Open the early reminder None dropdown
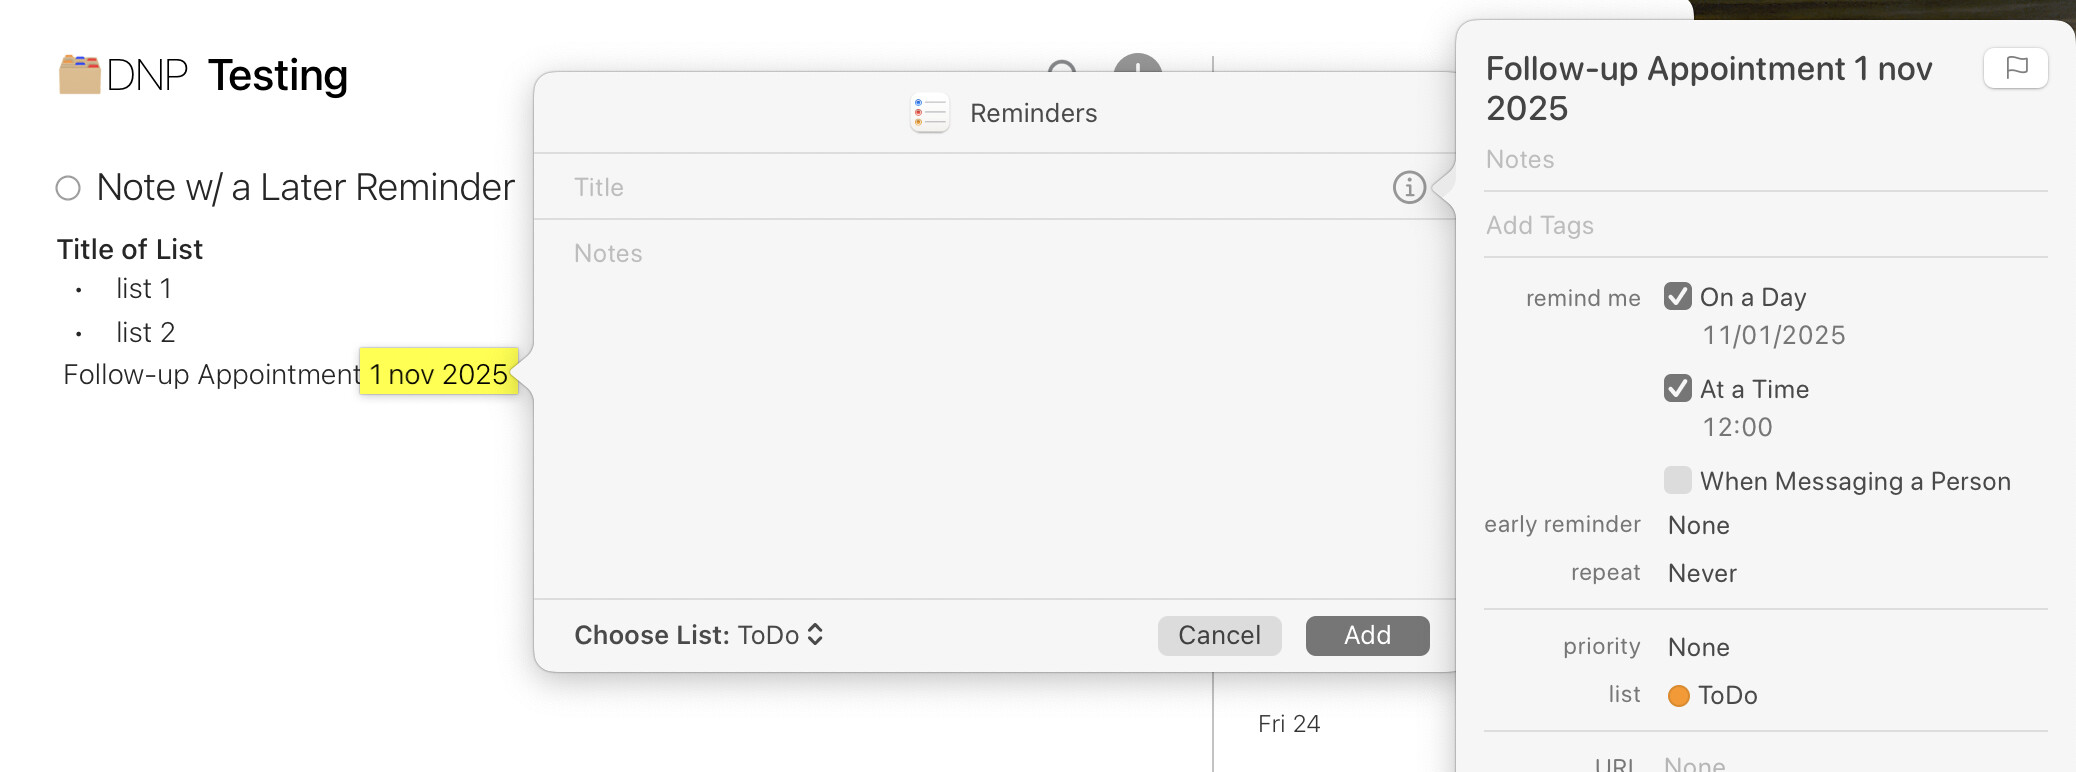Image resolution: width=2076 pixels, height=772 pixels. tap(1698, 526)
